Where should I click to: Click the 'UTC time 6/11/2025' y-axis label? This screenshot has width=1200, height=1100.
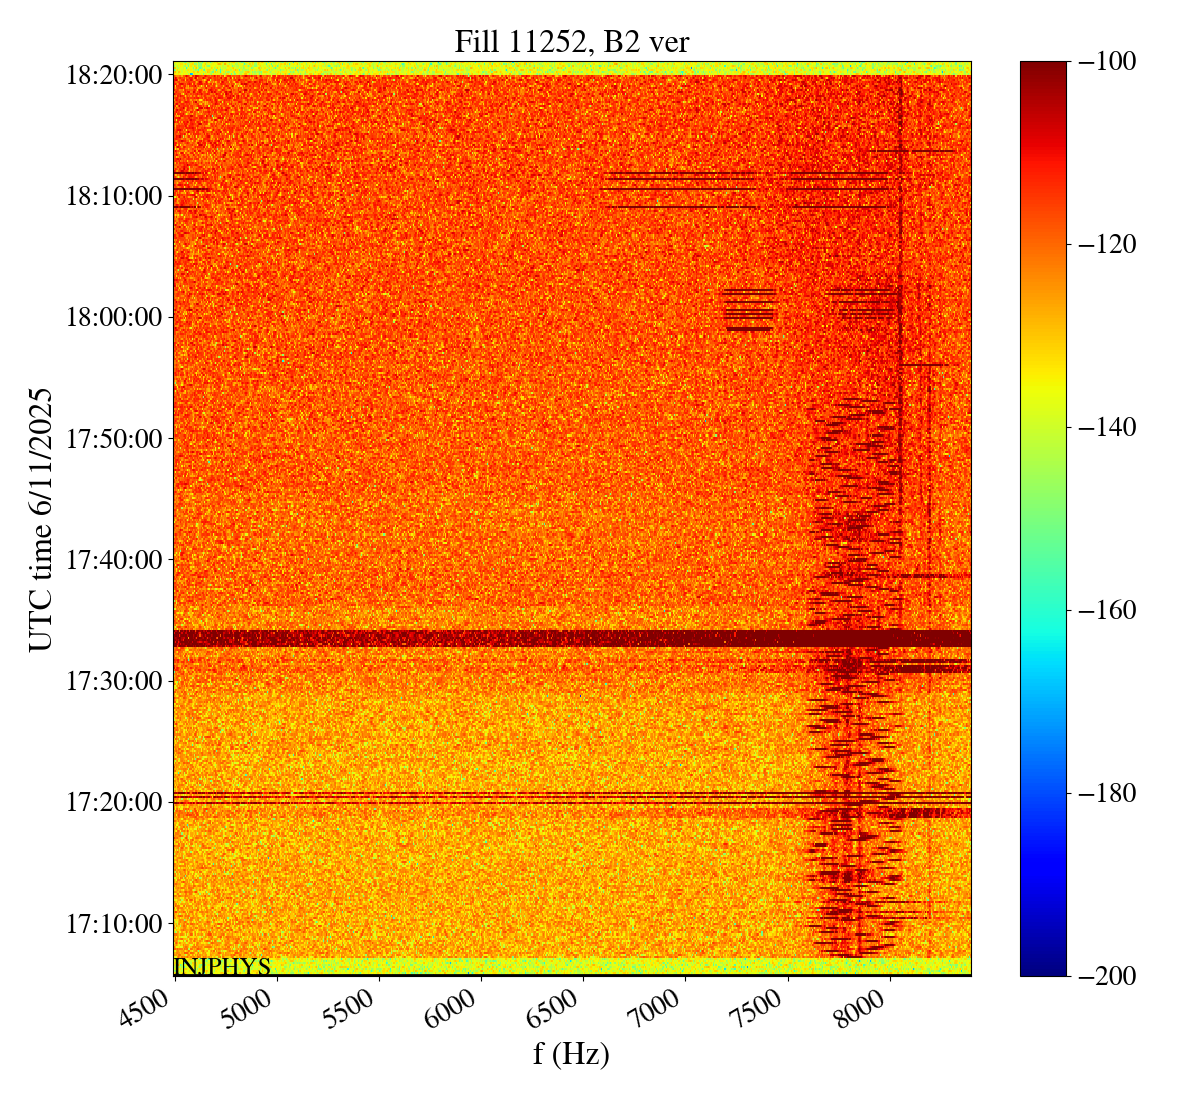tap(41, 519)
